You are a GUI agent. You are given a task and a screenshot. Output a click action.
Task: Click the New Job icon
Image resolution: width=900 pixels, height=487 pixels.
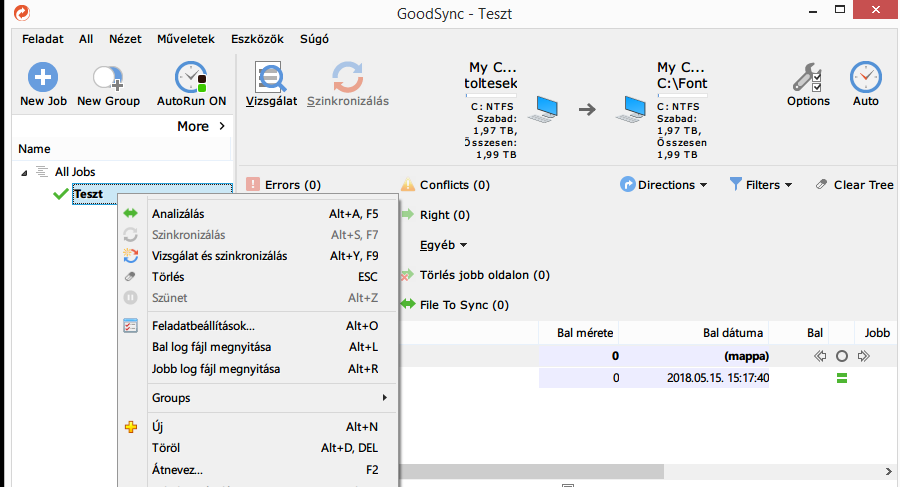click(x=43, y=77)
